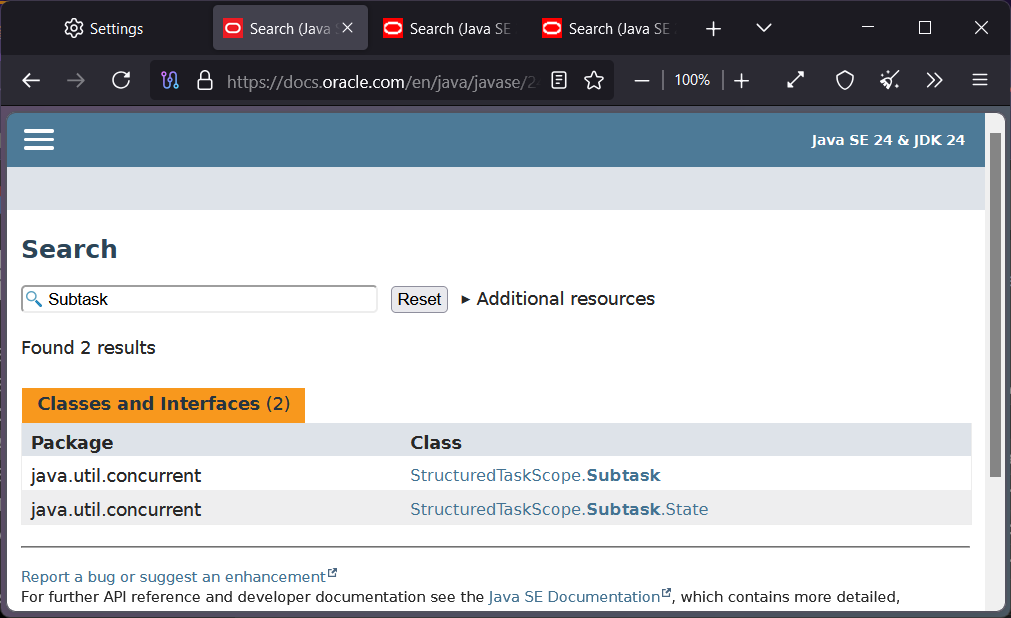This screenshot has width=1011, height=618.
Task: Bookmark this page with the star
Action: 594,80
